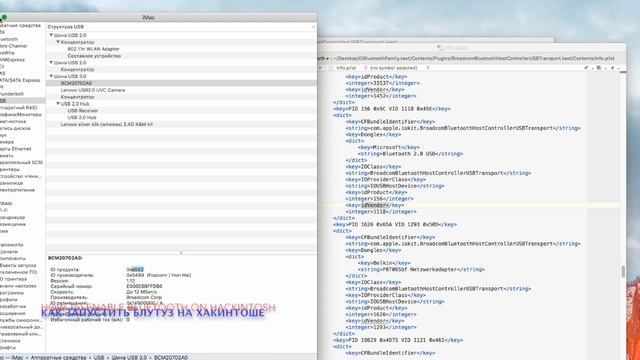Select the USB Receiver row
The height and width of the screenshot is (360, 640).
click(x=181, y=110)
